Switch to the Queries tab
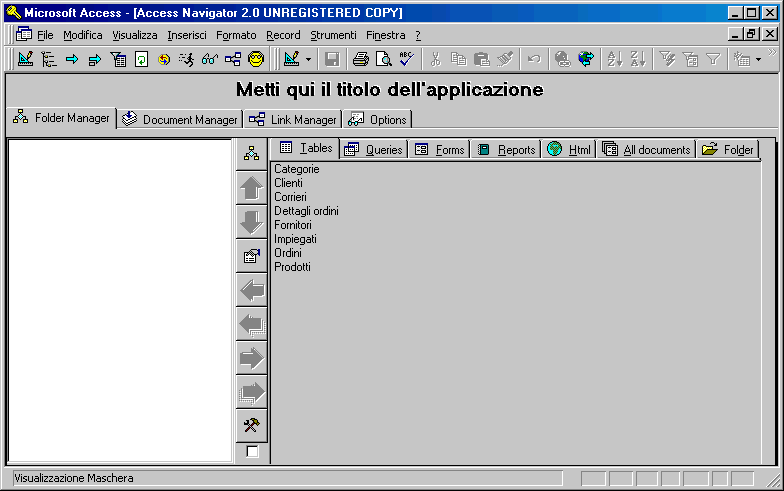 coord(374,150)
